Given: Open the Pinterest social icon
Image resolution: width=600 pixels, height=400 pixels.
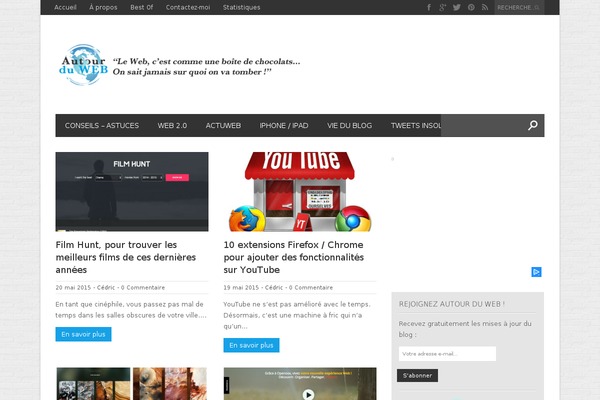Looking at the screenshot, I should pyautogui.click(x=471, y=7).
